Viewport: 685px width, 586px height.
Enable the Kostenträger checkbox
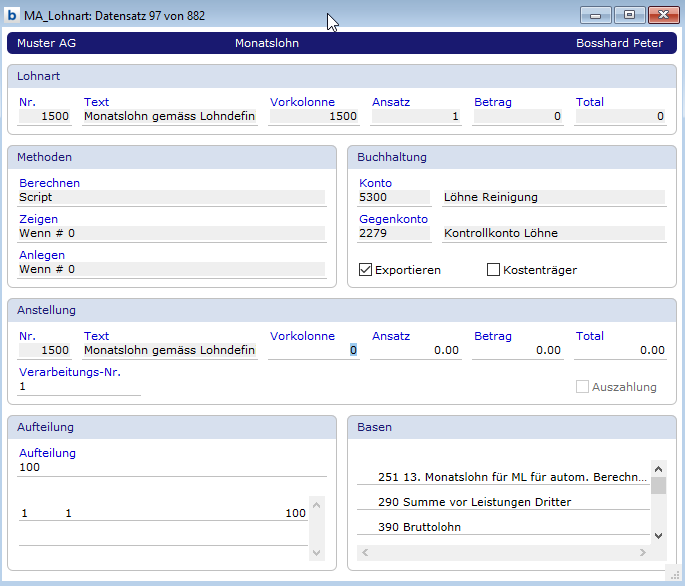pos(493,270)
